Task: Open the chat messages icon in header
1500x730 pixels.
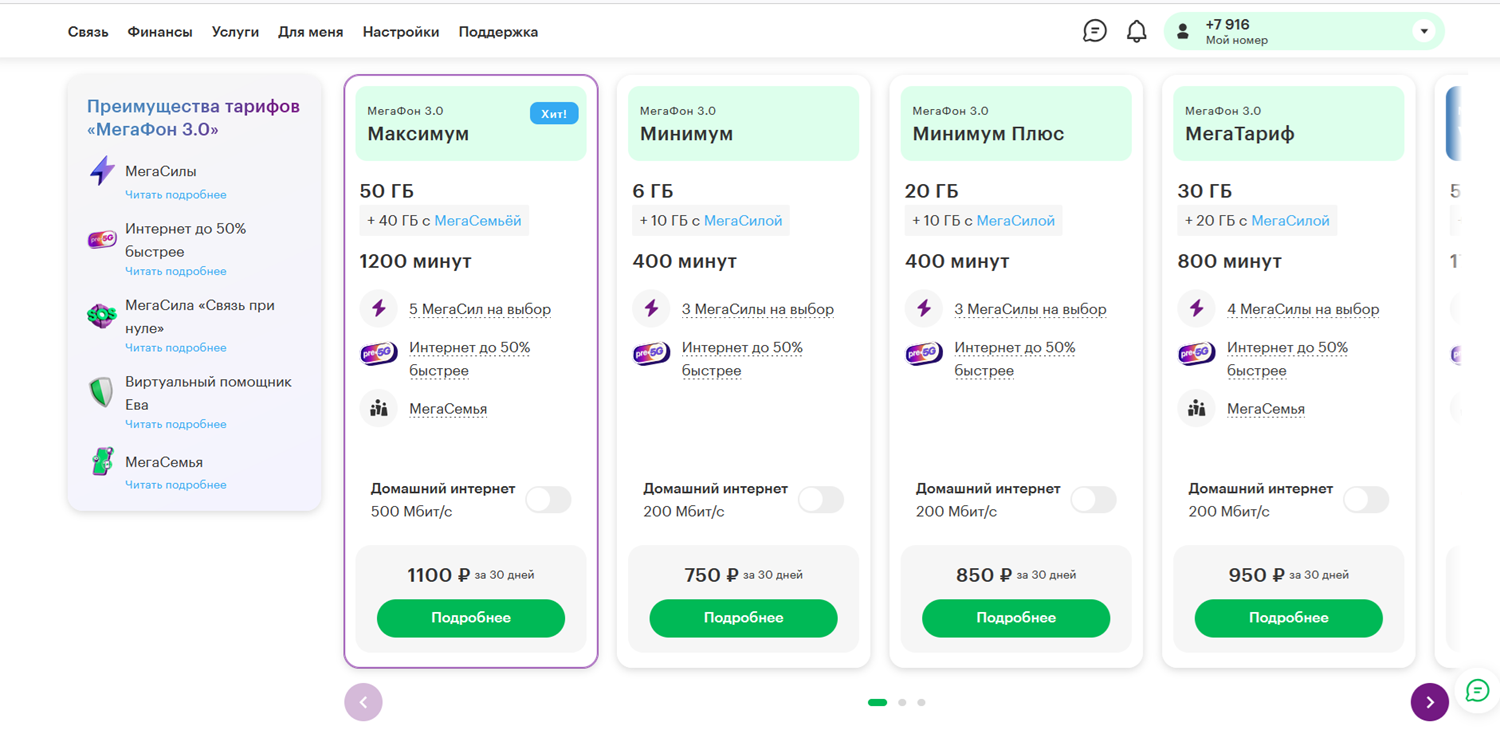Action: click(1095, 31)
